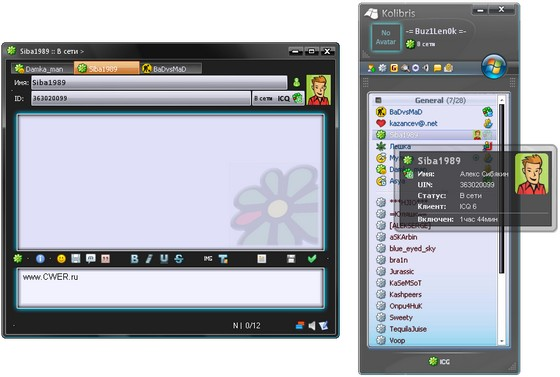The height and width of the screenshot is (377, 560).
Task: Click the Windows orb button in Kolibris
Action: point(494,66)
